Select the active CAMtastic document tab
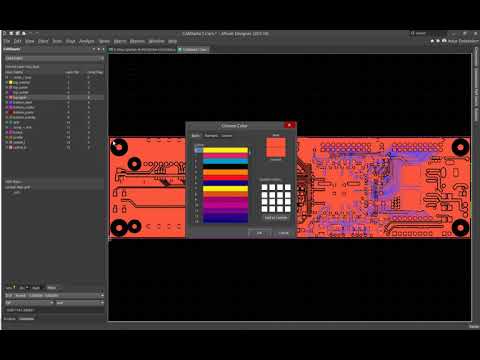The image size is (480, 360). click(193, 49)
